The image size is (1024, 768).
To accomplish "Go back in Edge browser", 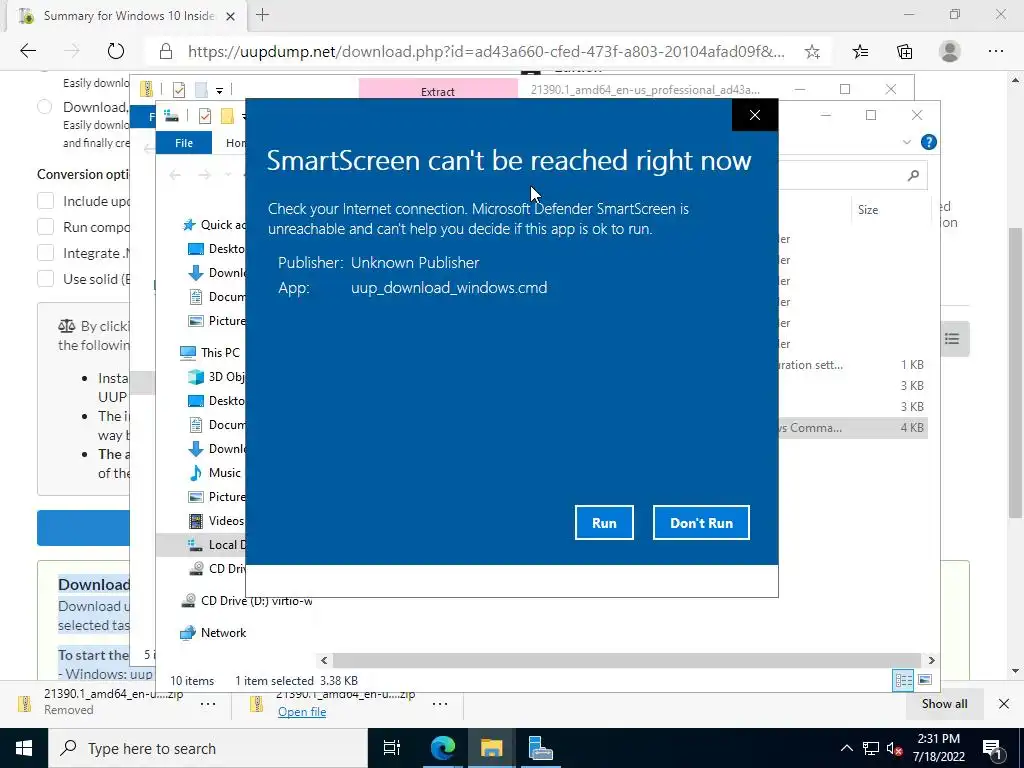I will 28,51.
